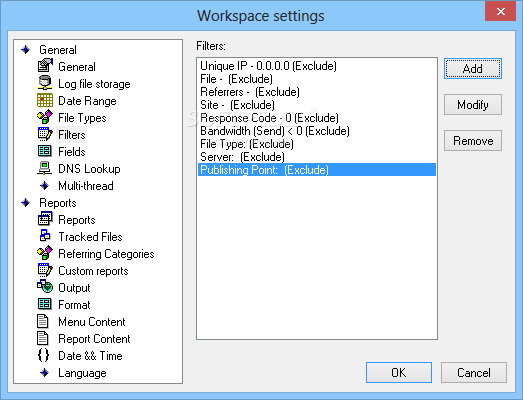Click the Multi-thread star icon
The height and width of the screenshot is (400, 523).
pyautogui.click(x=45, y=185)
